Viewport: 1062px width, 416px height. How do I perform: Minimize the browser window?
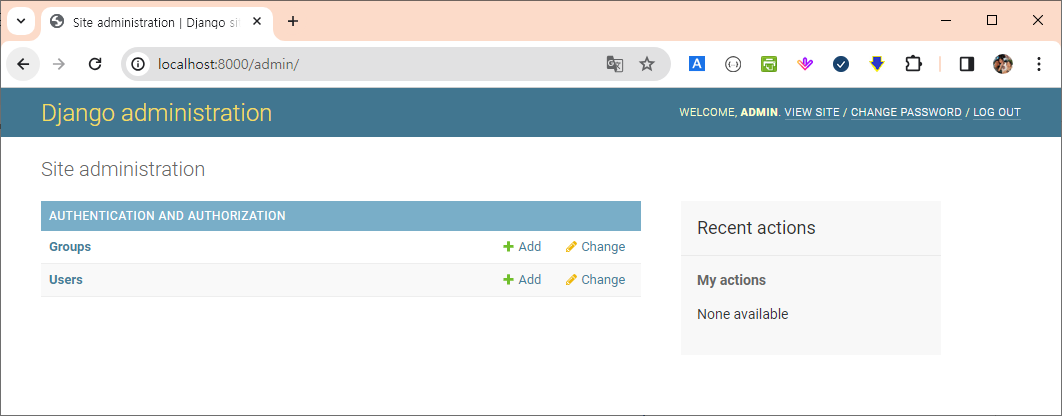tap(946, 21)
